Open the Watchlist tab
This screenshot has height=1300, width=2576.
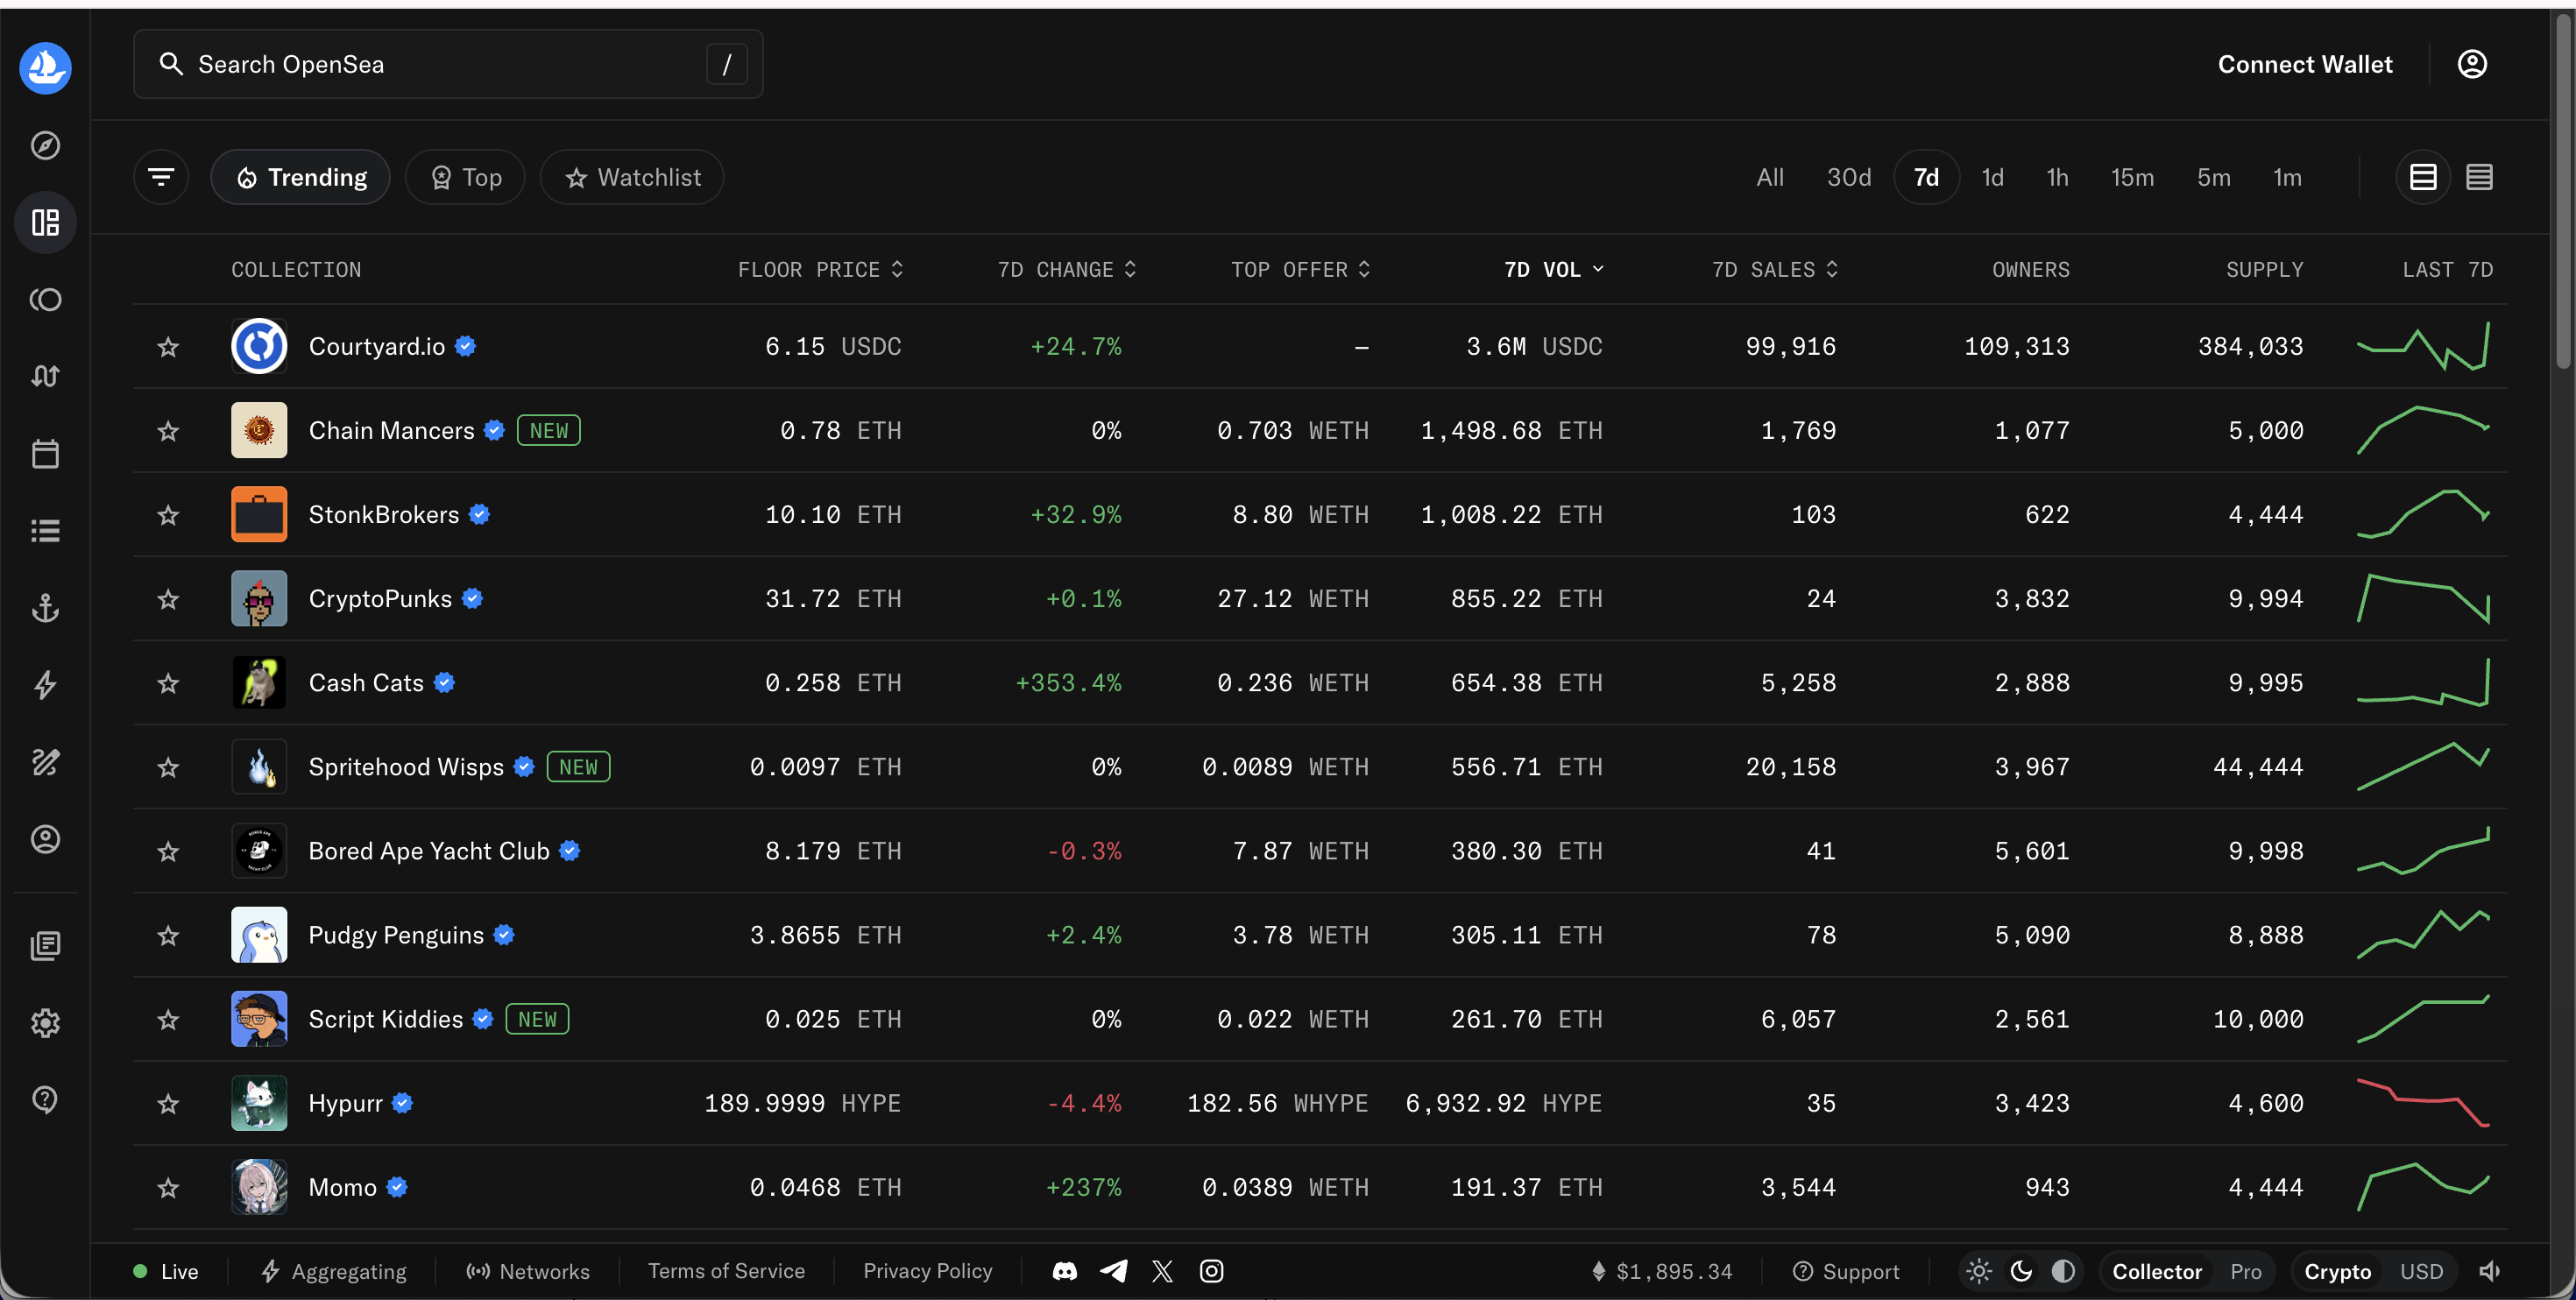632,177
